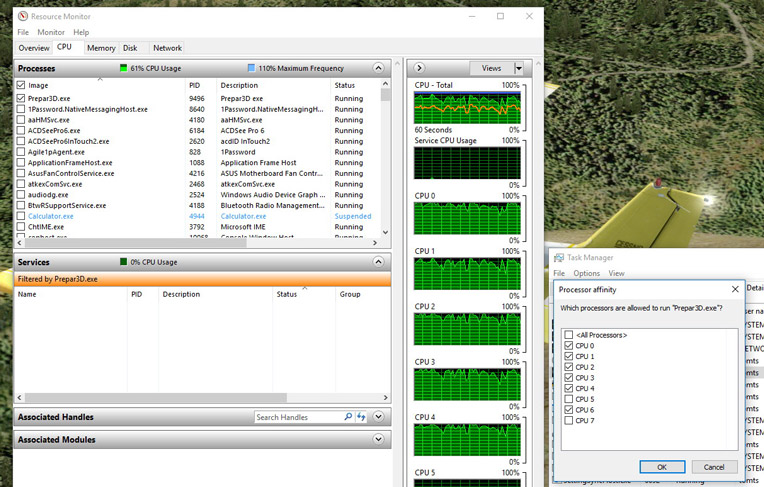The image size is (764, 487).
Task: Click the Task Manager title bar icon
Action: point(557,257)
